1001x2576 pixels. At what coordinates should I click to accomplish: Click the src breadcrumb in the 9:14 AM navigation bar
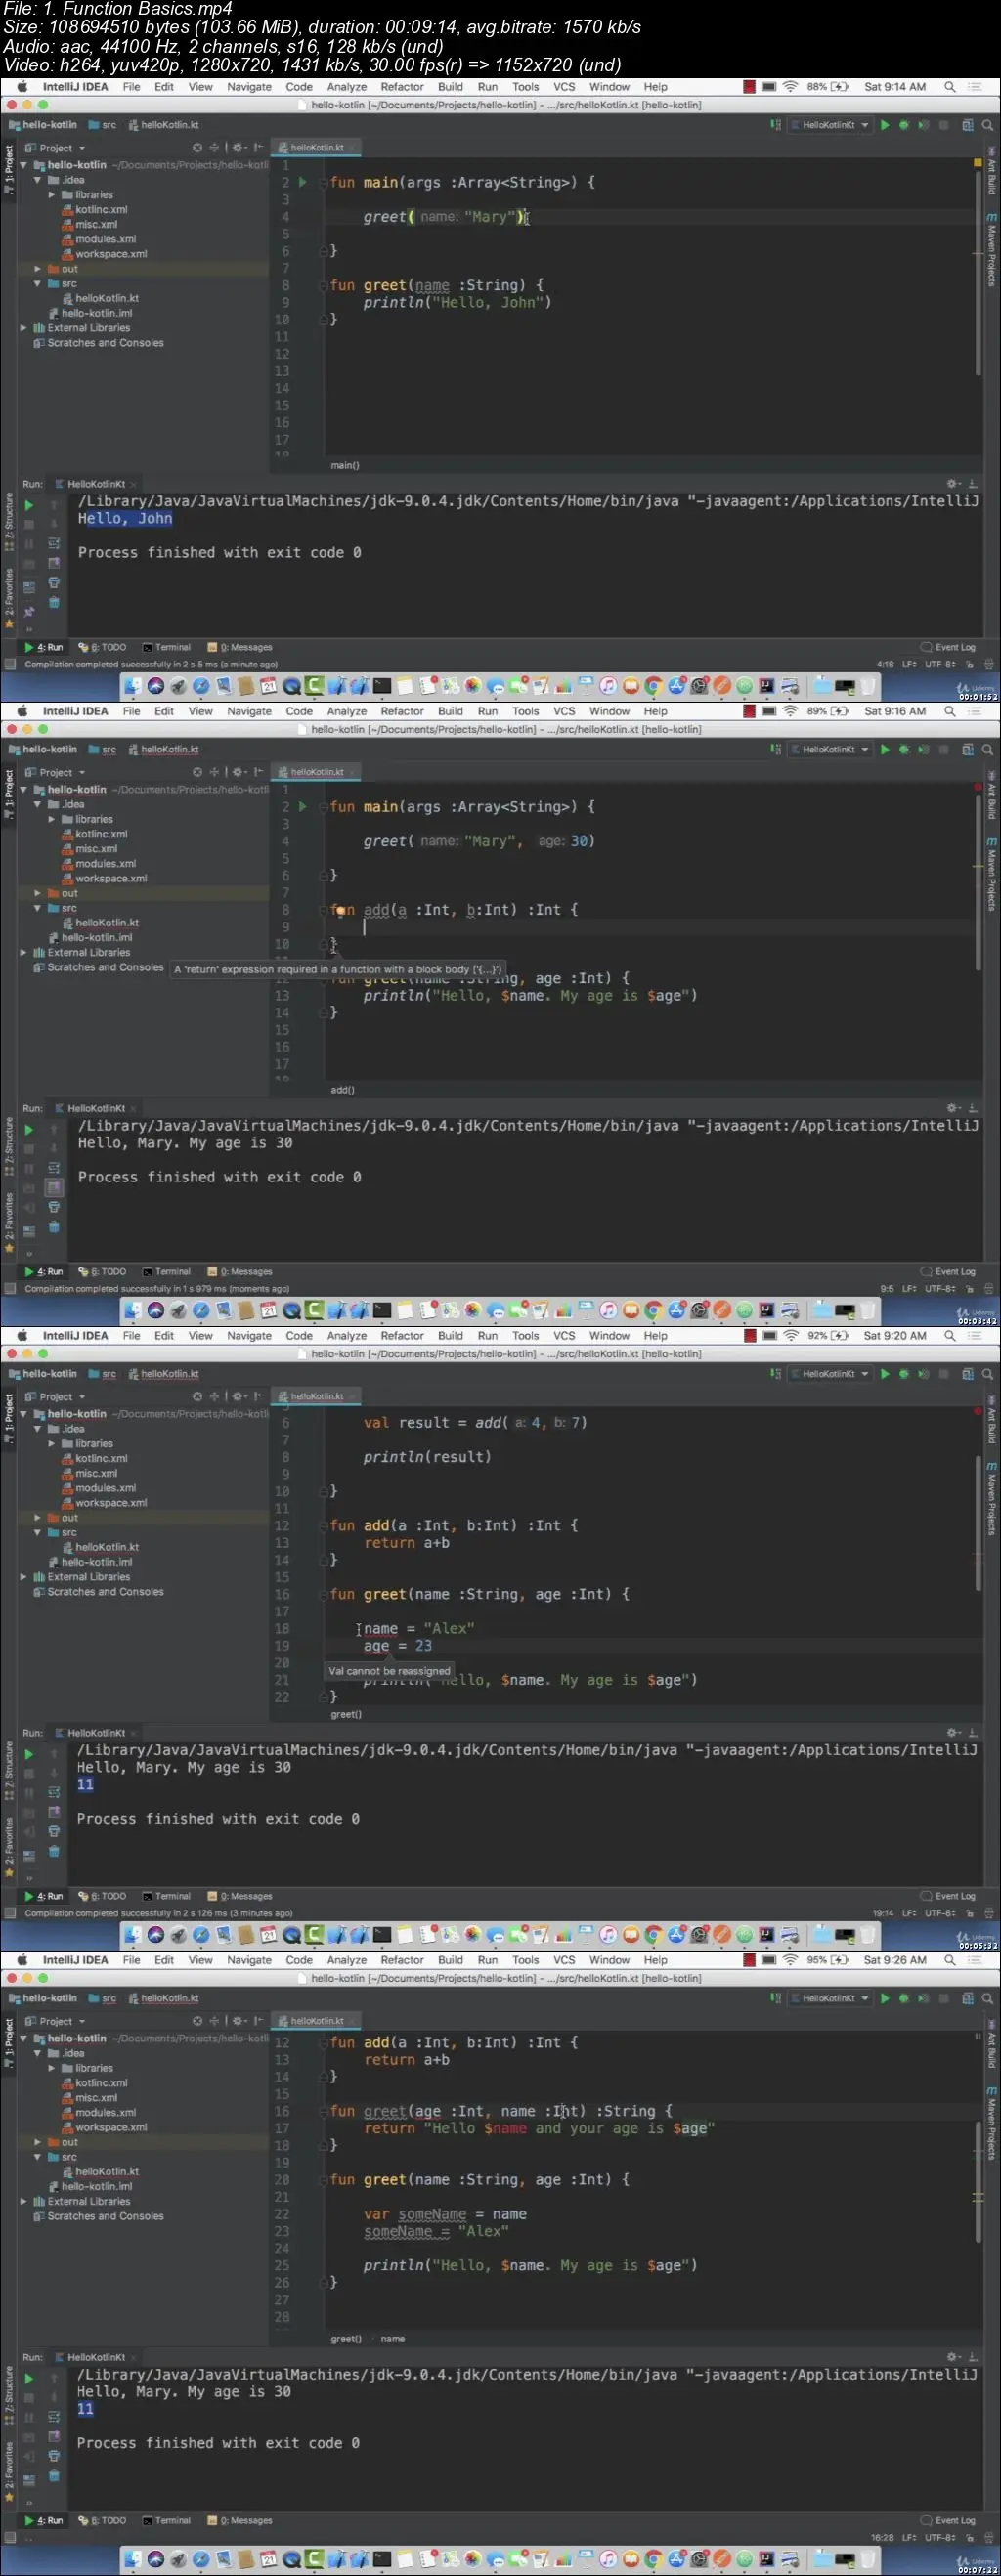pos(103,125)
